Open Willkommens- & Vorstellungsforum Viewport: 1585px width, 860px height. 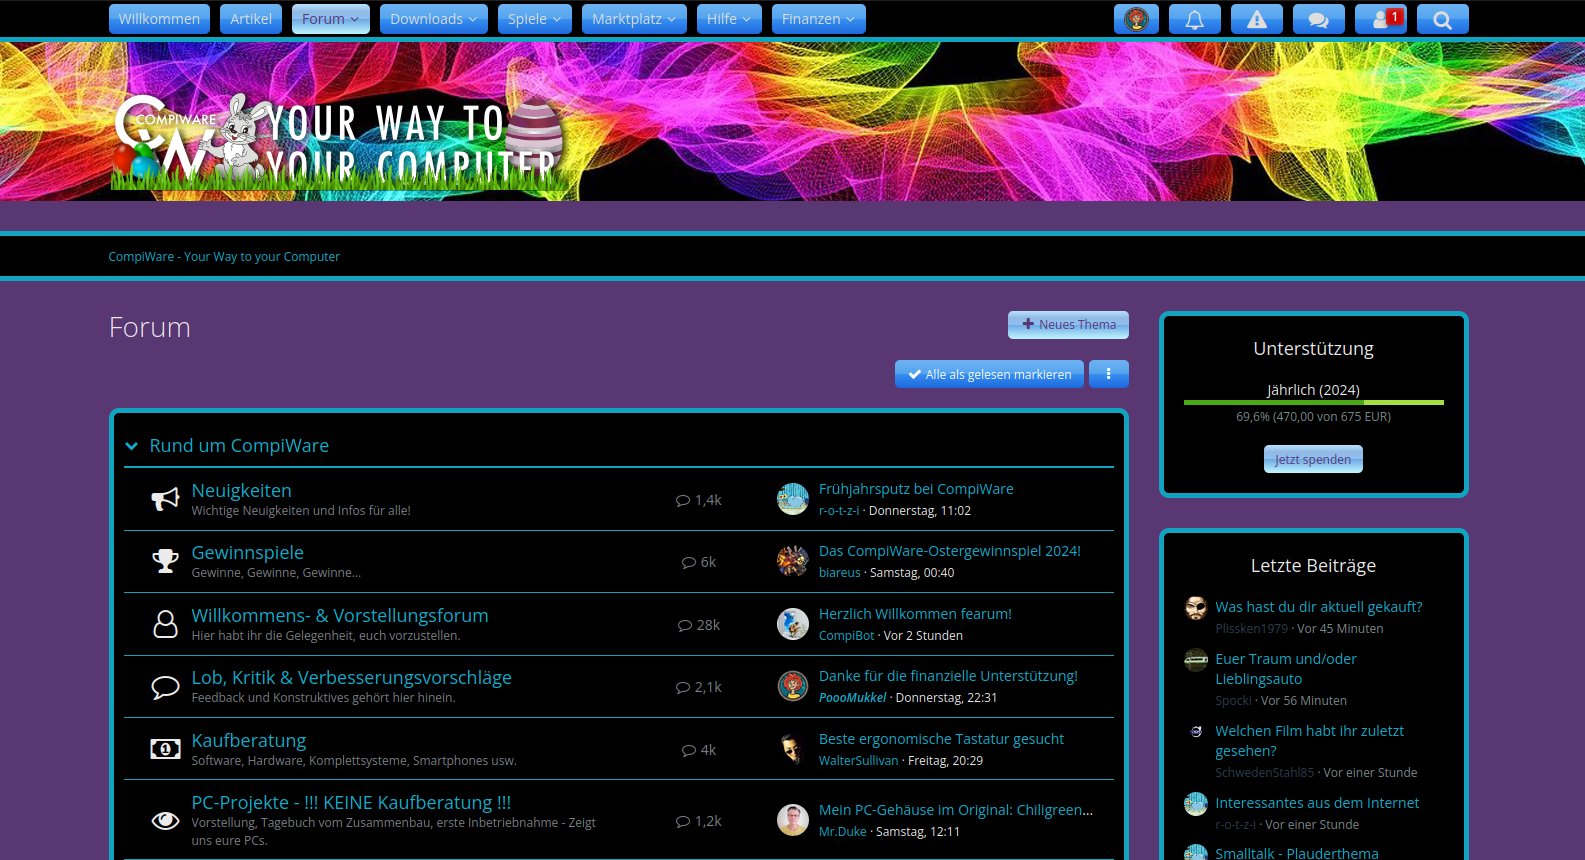pos(340,615)
